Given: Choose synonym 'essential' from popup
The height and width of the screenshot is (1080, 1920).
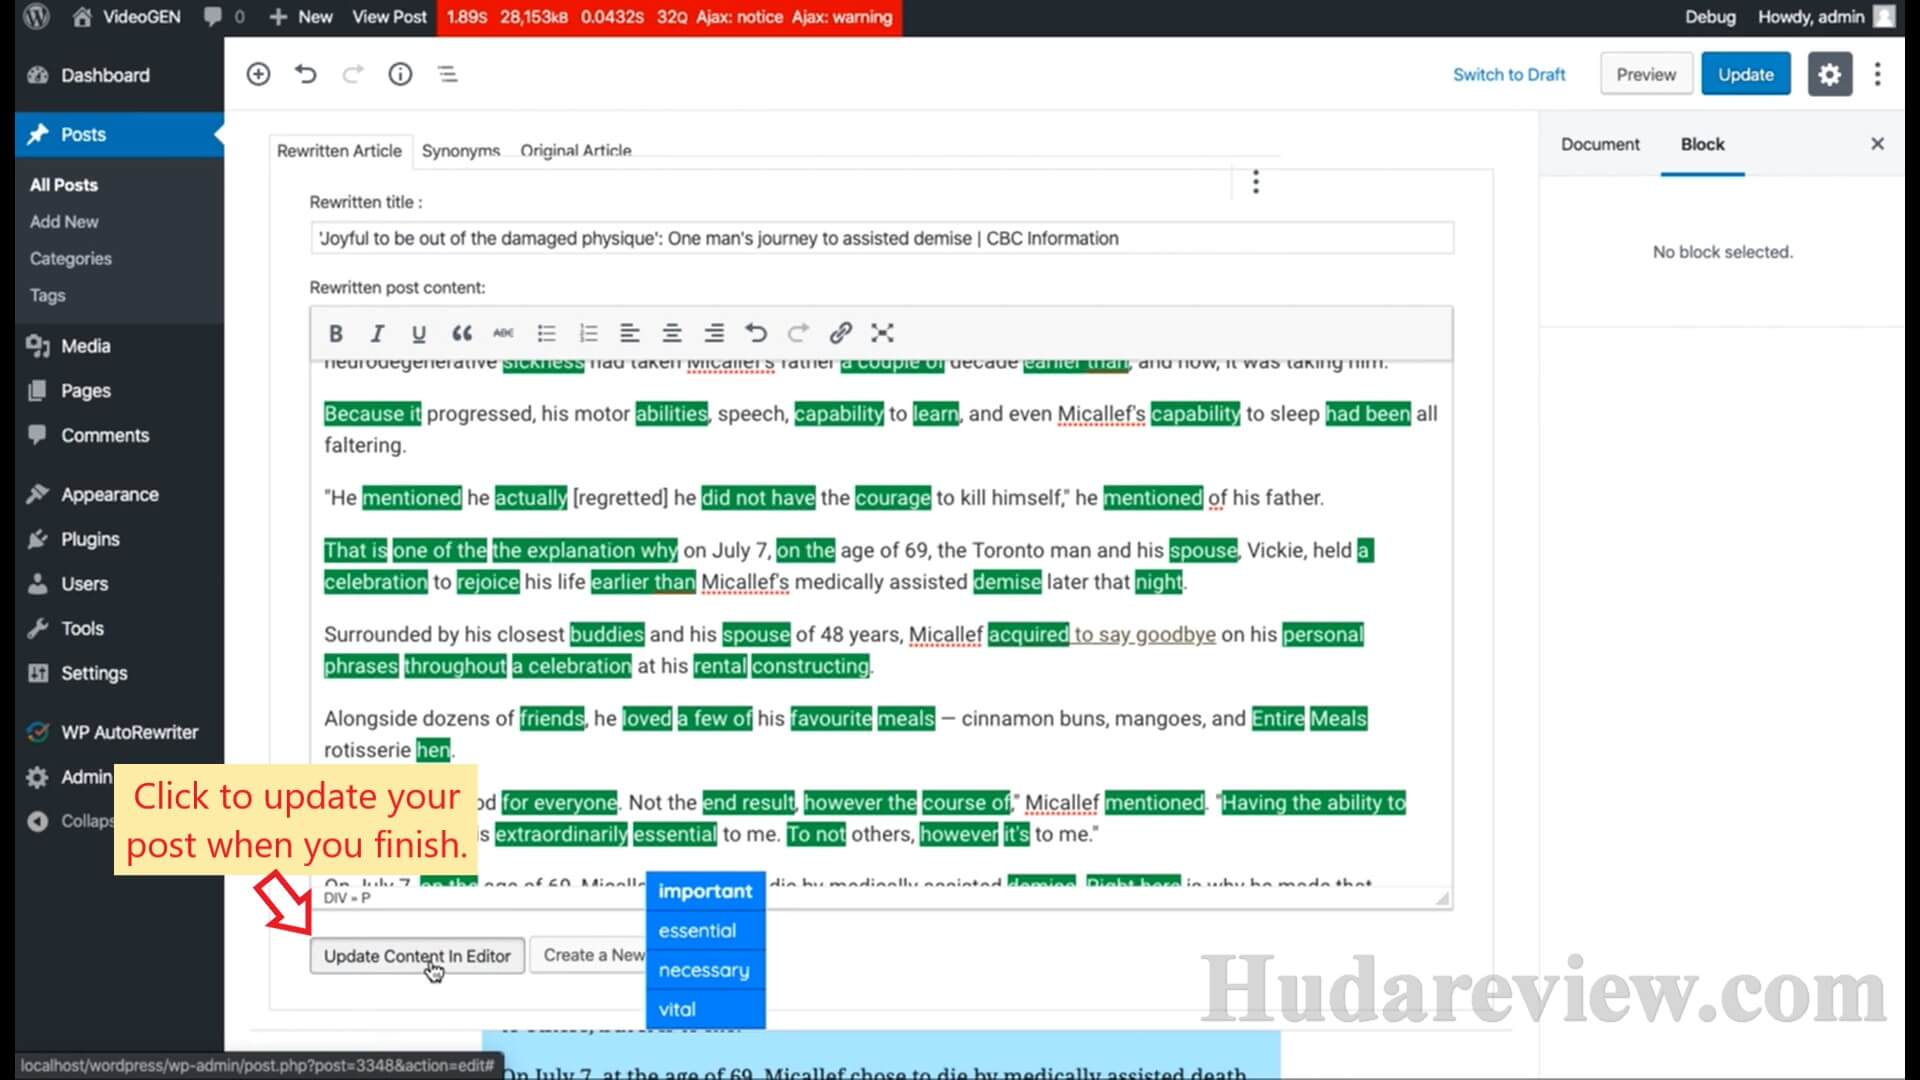Looking at the screenshot, I should coord(705,931).
